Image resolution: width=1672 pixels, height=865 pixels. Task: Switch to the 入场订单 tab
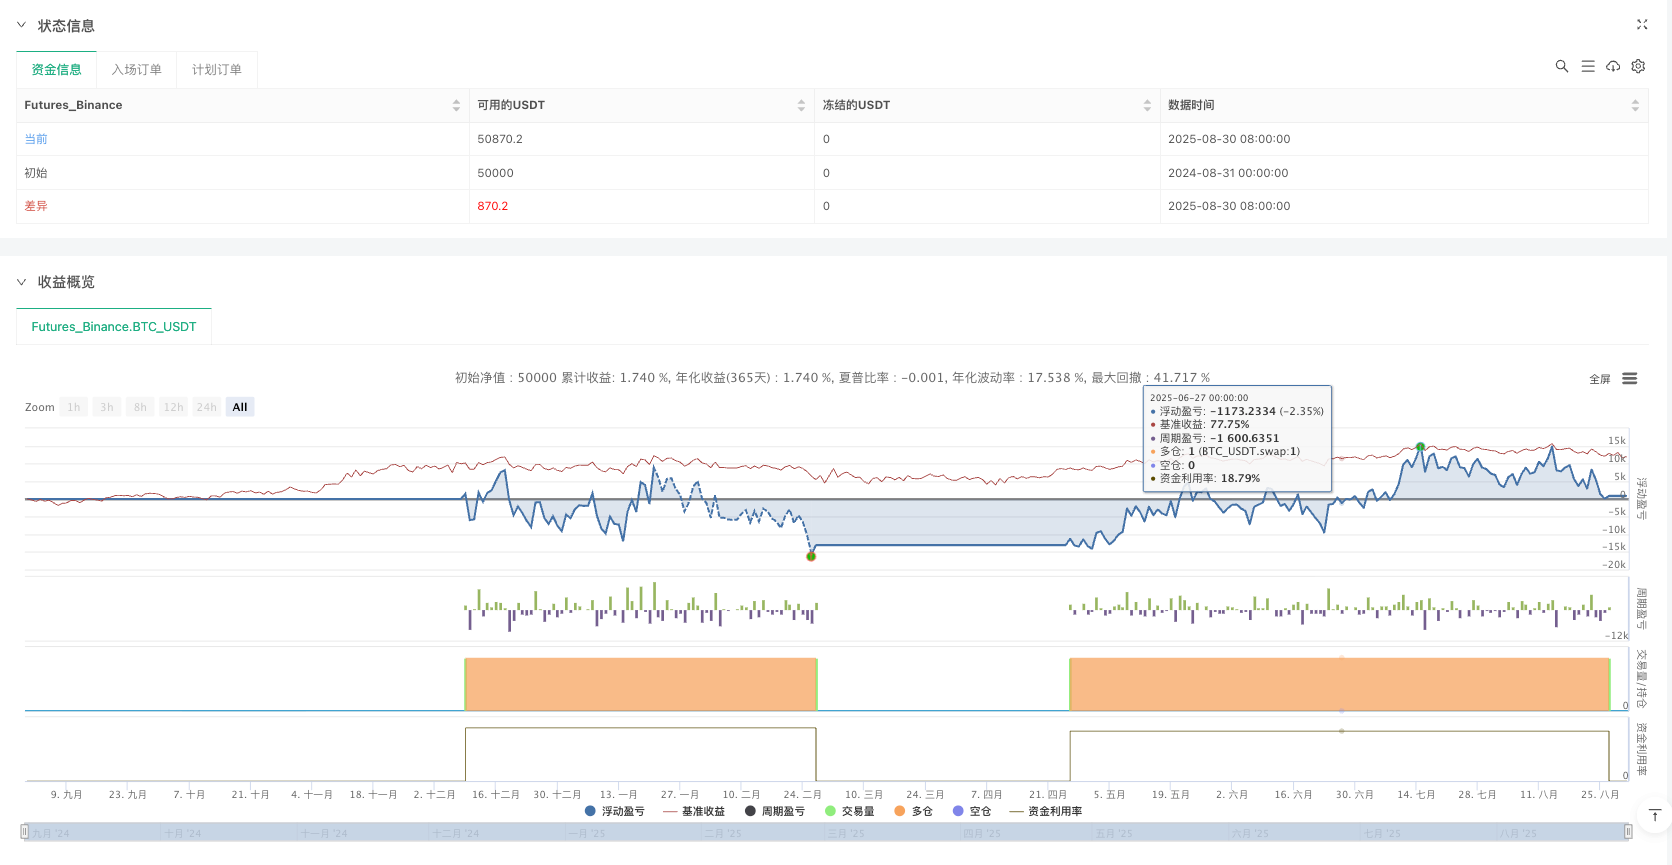pos(136,70)
